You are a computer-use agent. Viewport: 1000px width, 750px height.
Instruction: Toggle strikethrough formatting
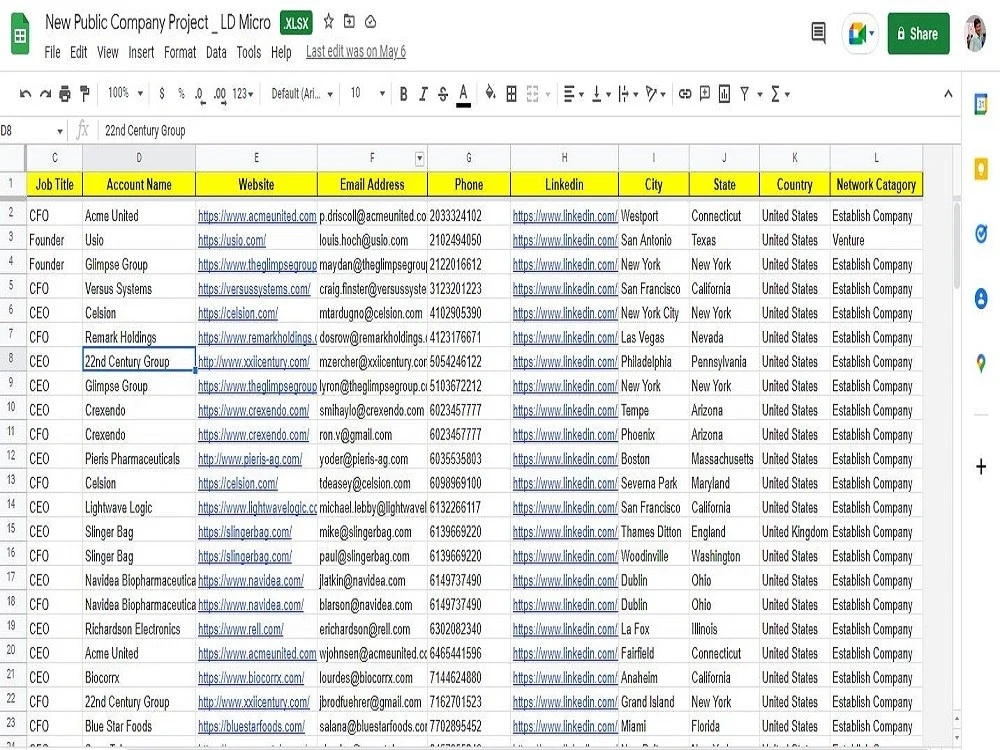(443, 94)
